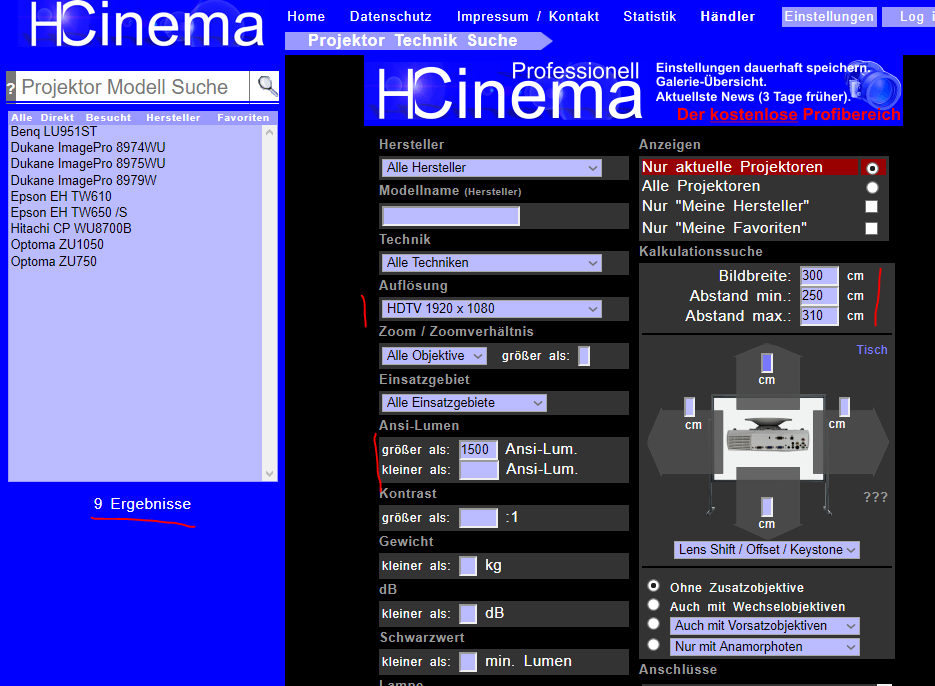Open the HDTV 1920 x 1080 resolution dropdown
The image size is (935, 686).
click(x=491, y=309)
